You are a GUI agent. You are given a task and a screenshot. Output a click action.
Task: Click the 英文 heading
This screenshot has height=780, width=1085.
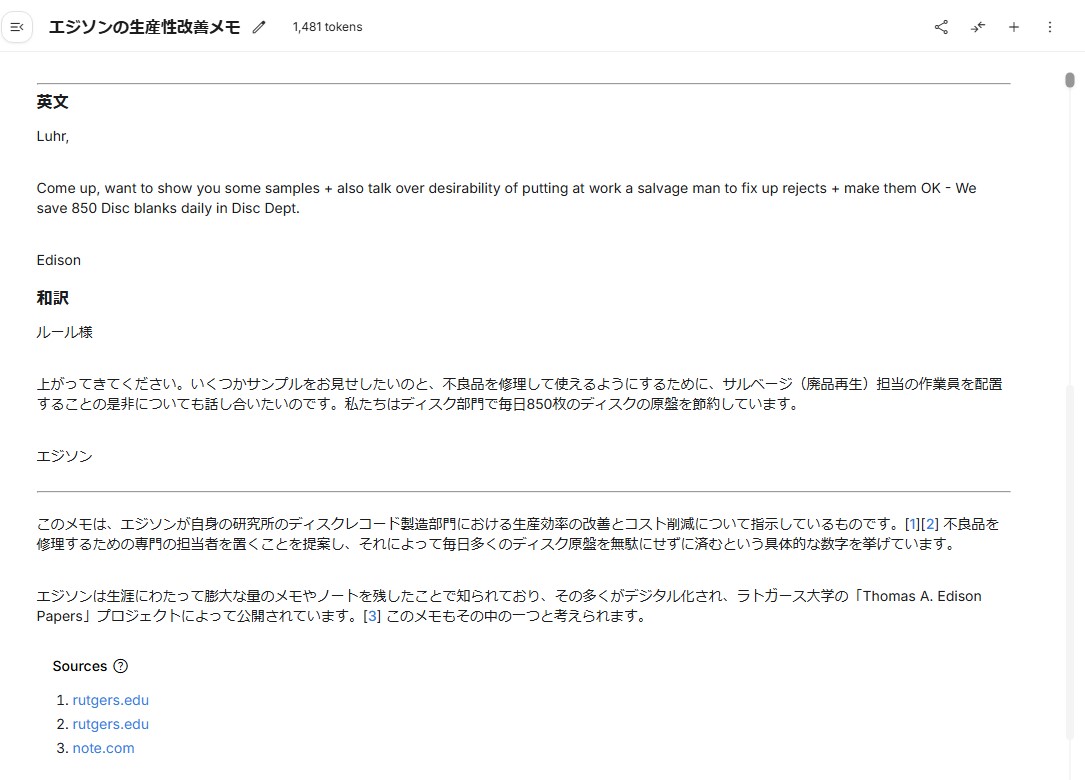(53, 102)
